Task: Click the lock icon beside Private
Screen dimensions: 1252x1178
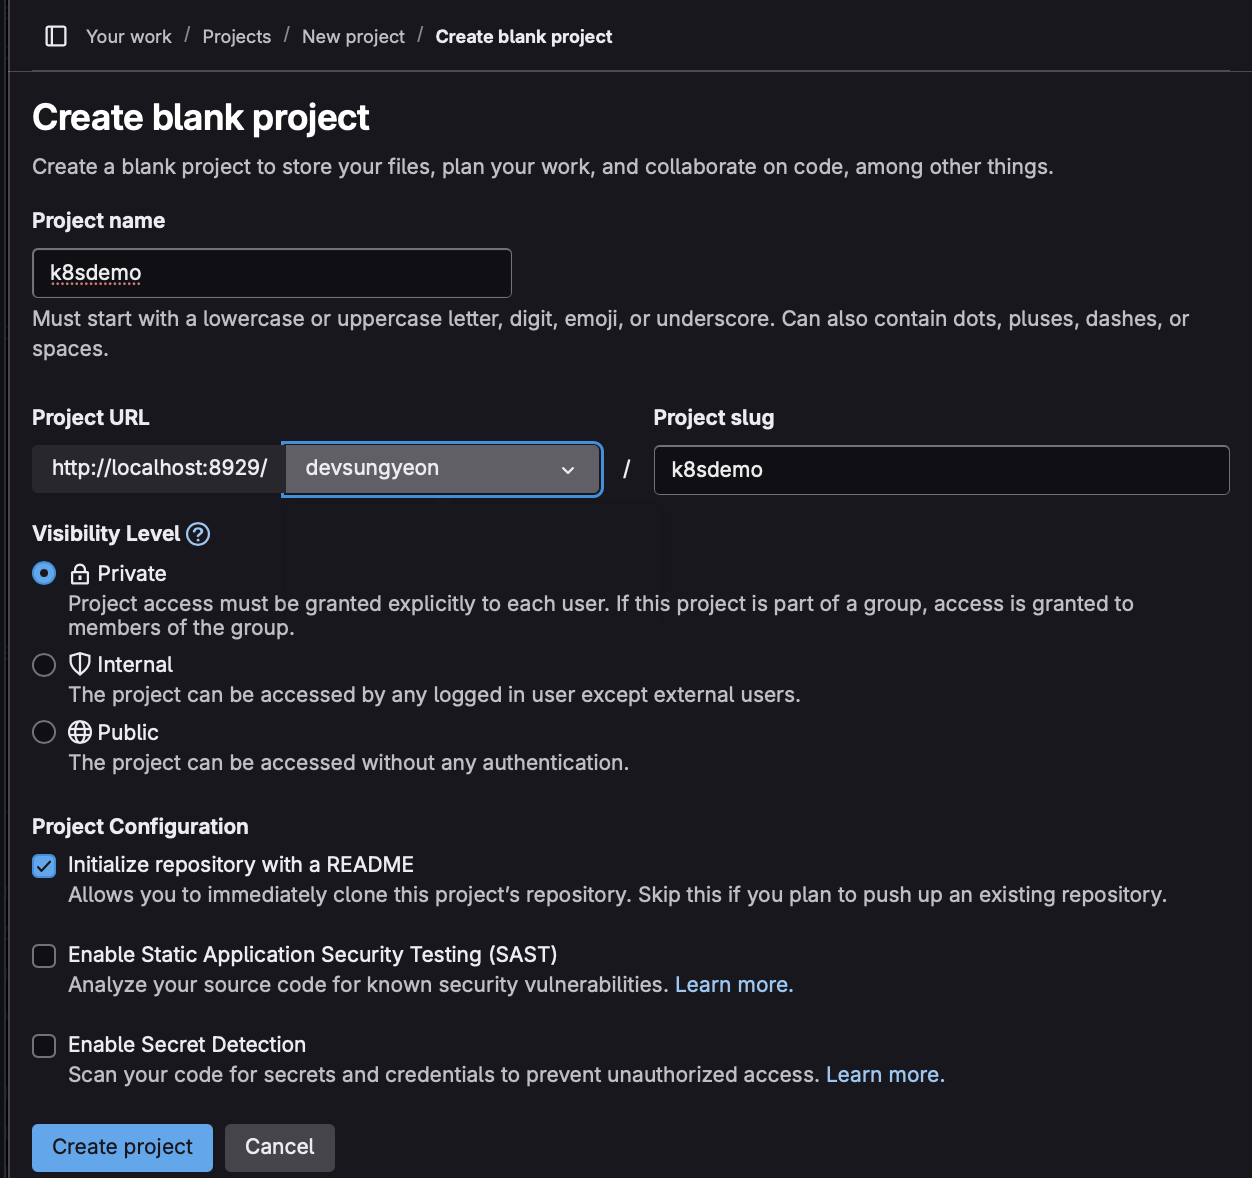Action: (80, 574)
